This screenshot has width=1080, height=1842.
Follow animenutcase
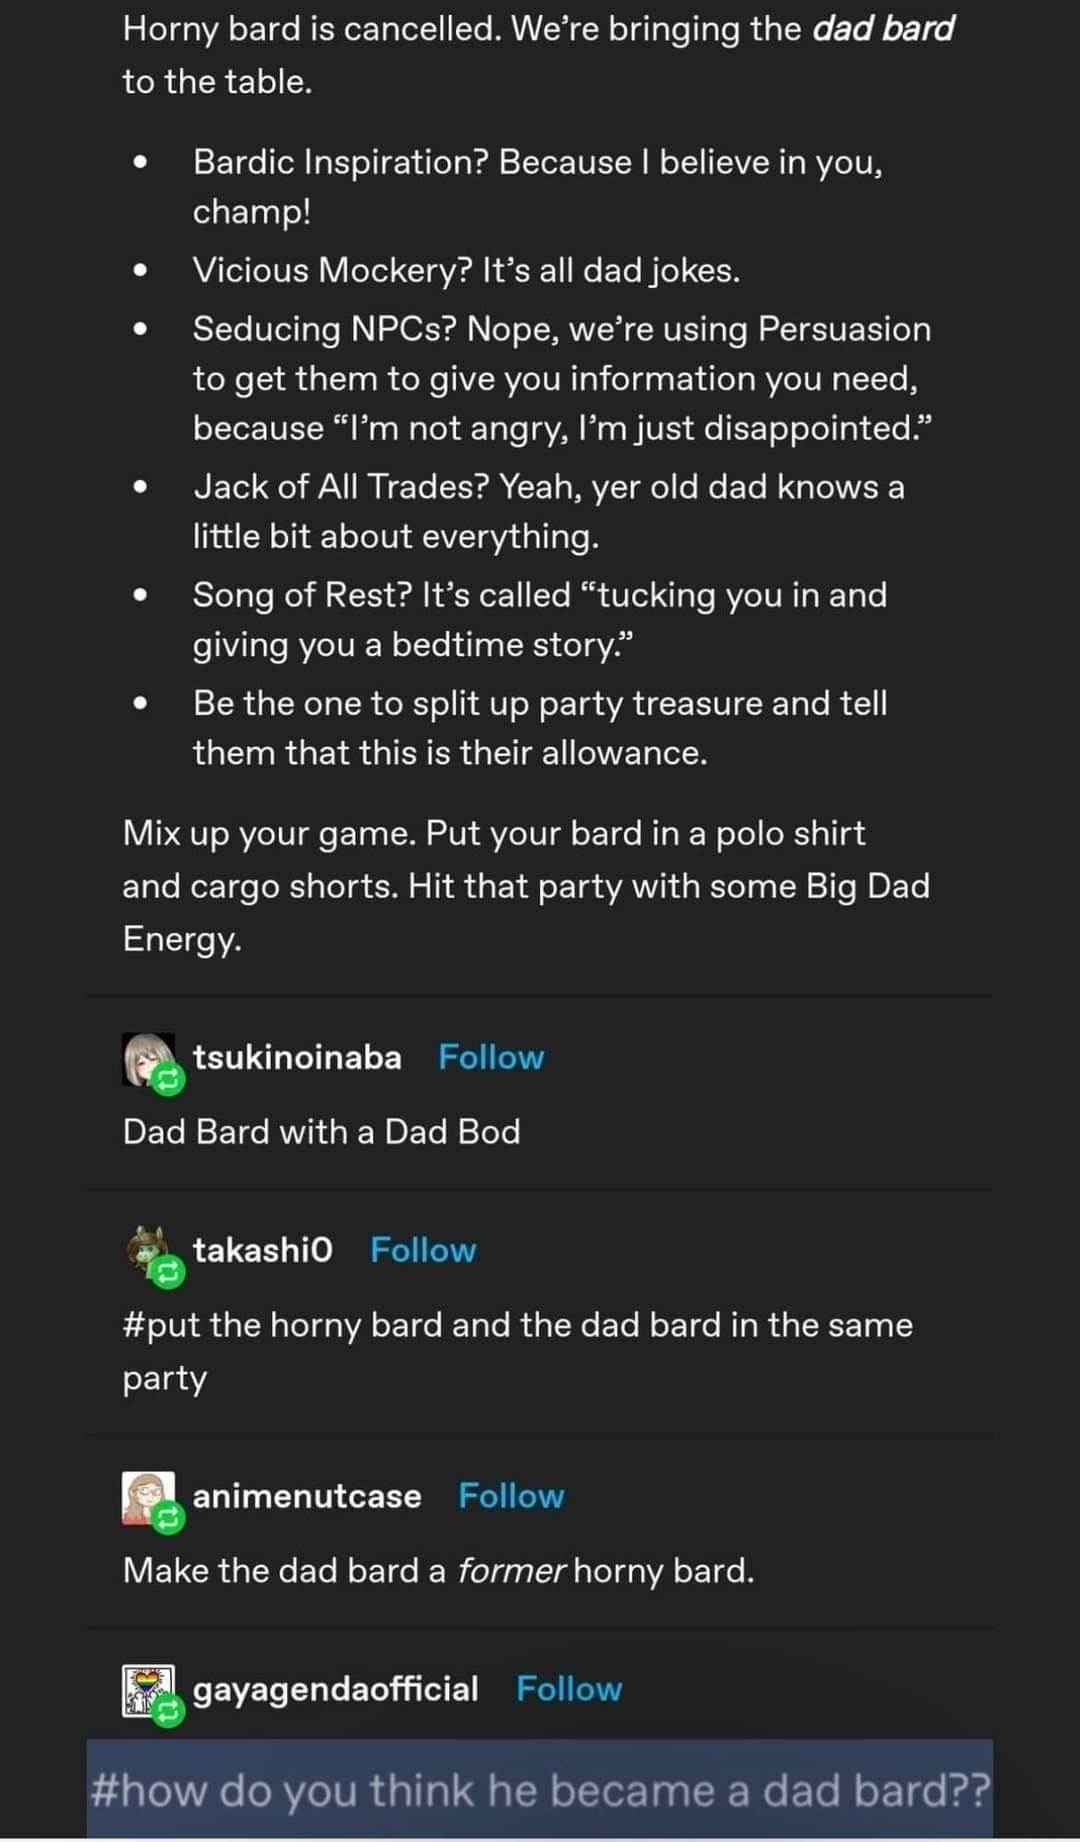[511, 1496]
